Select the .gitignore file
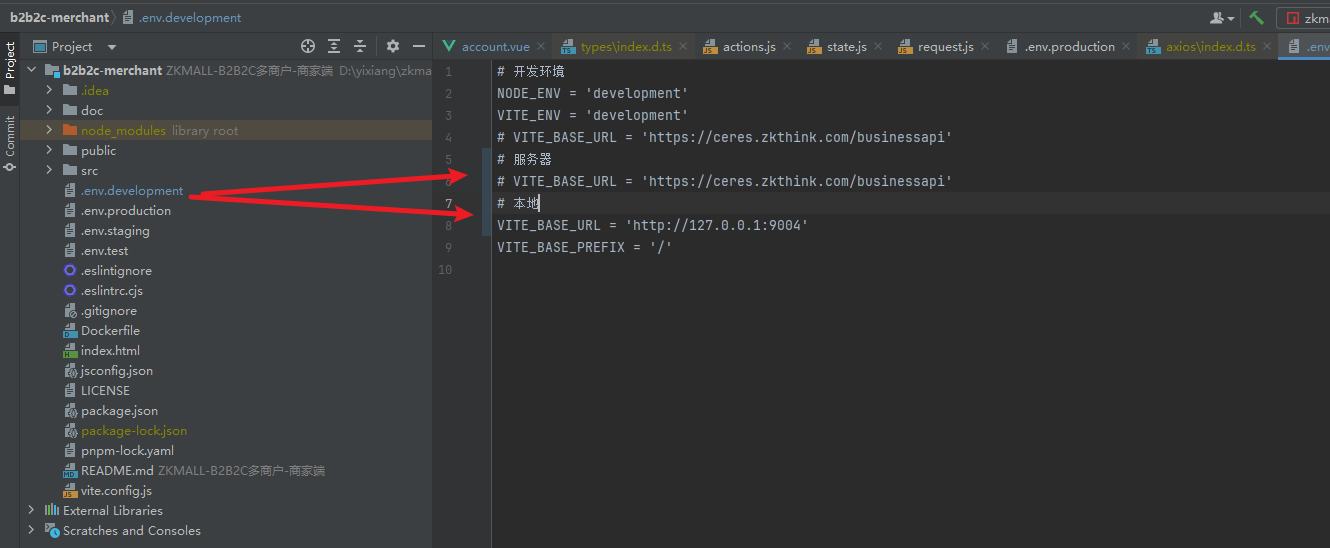This screenshot has width=1330, height=548. coord(109,310)
